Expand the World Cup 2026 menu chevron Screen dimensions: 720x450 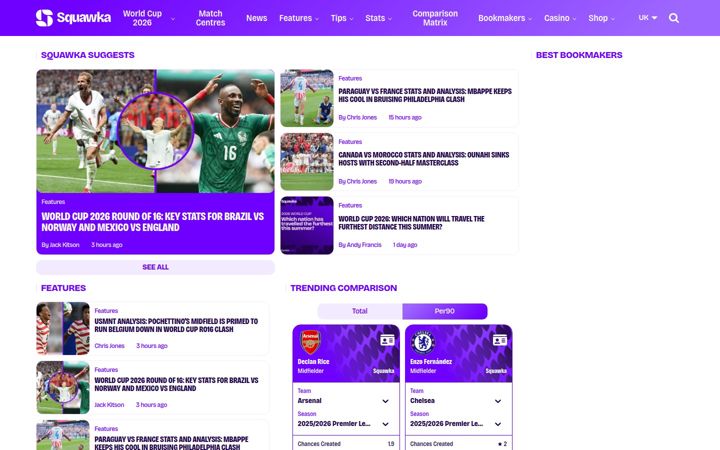click(x=173, y=19)
